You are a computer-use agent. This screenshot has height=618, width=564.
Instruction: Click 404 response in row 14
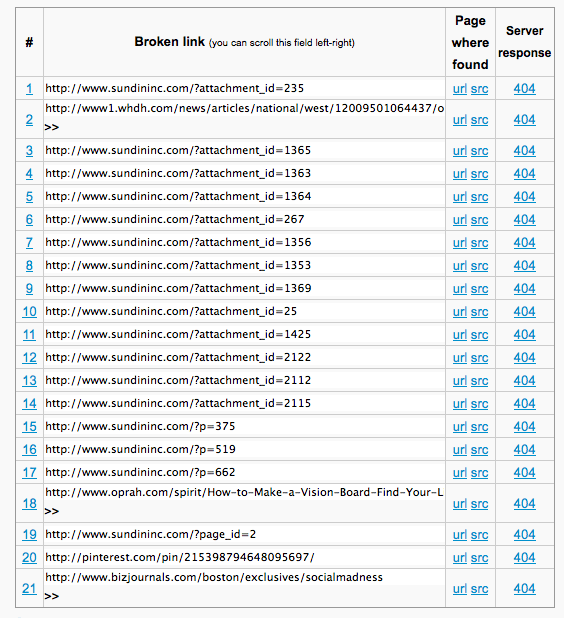tap(524, 404)
